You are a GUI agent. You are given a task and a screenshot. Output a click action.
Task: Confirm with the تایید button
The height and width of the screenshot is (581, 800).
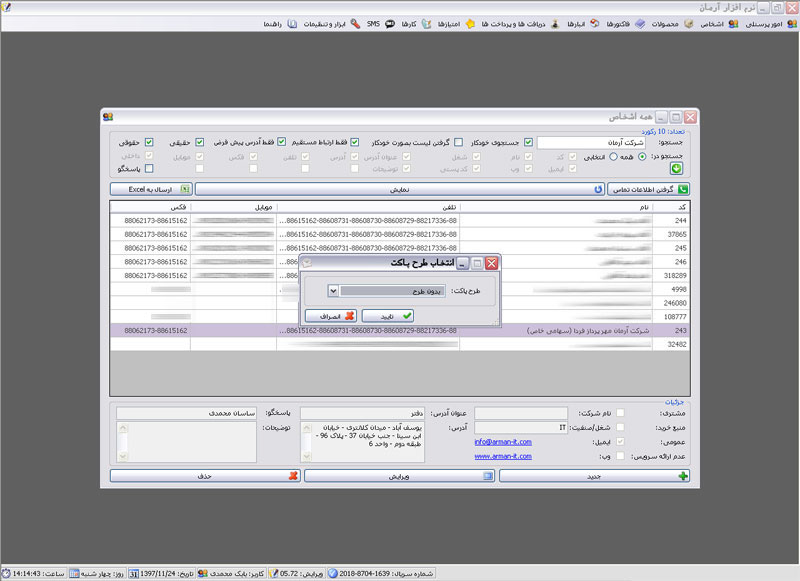[388, 316]
